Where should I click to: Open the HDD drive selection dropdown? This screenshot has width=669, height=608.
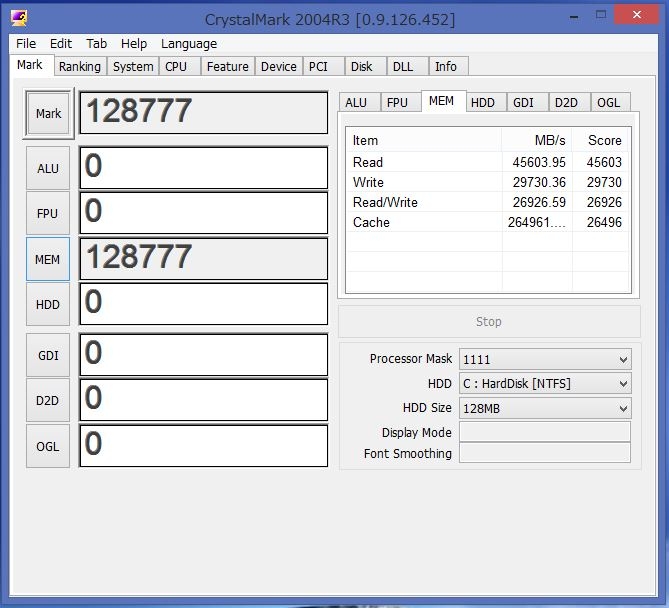click(544, 384)
